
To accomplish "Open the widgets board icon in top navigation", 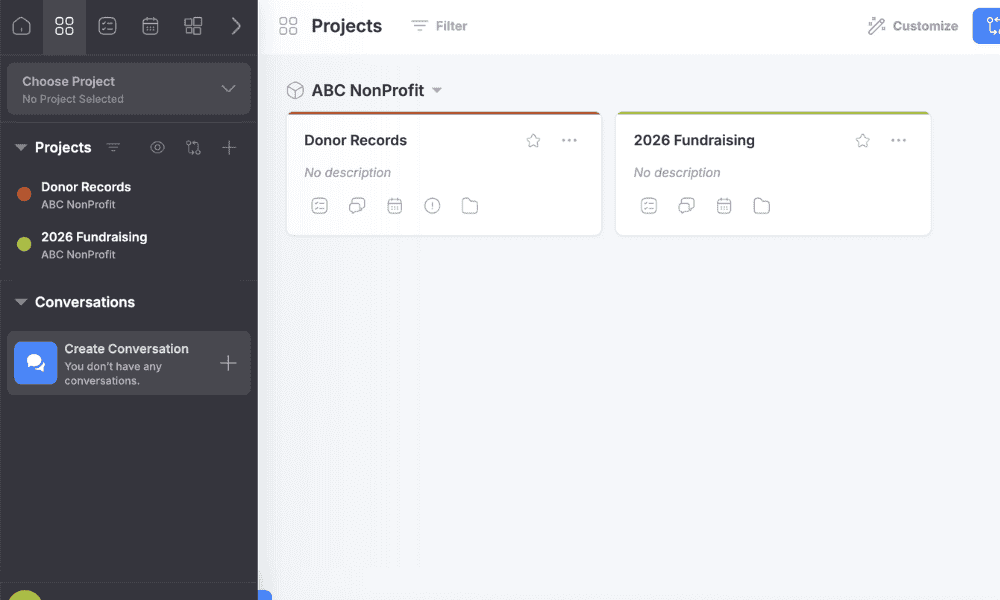I will pyautogui.click(x=193, y=26).
